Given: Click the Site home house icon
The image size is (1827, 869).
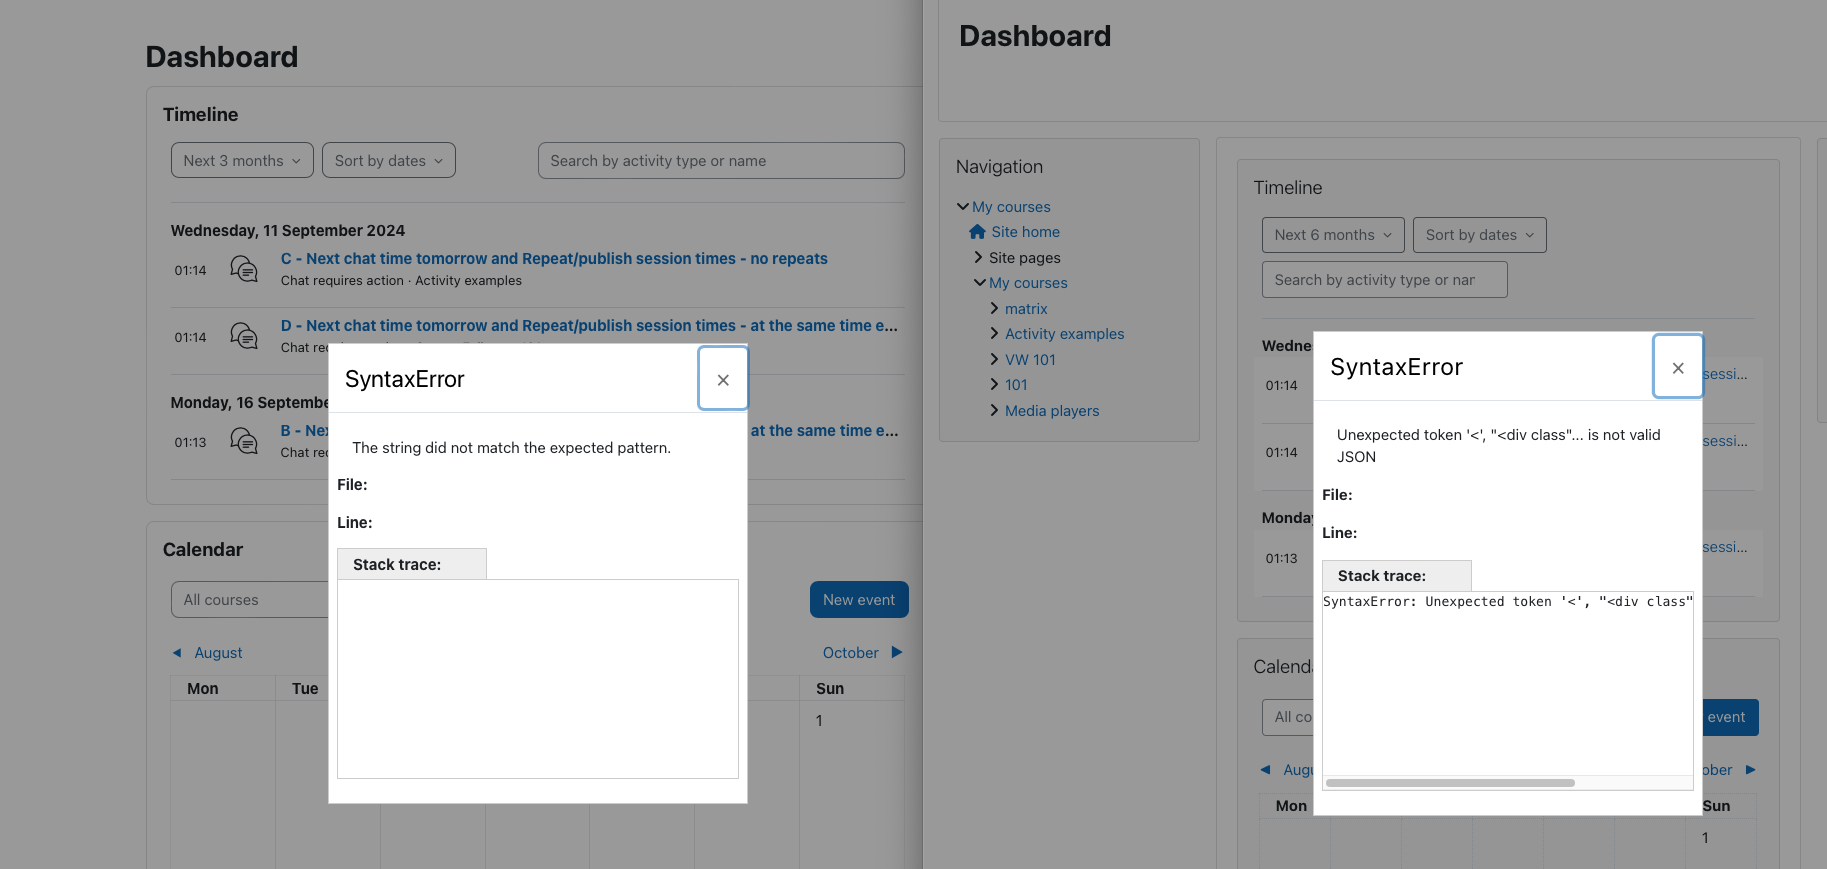Looking at the screenshot, I should tap(978, 232).
